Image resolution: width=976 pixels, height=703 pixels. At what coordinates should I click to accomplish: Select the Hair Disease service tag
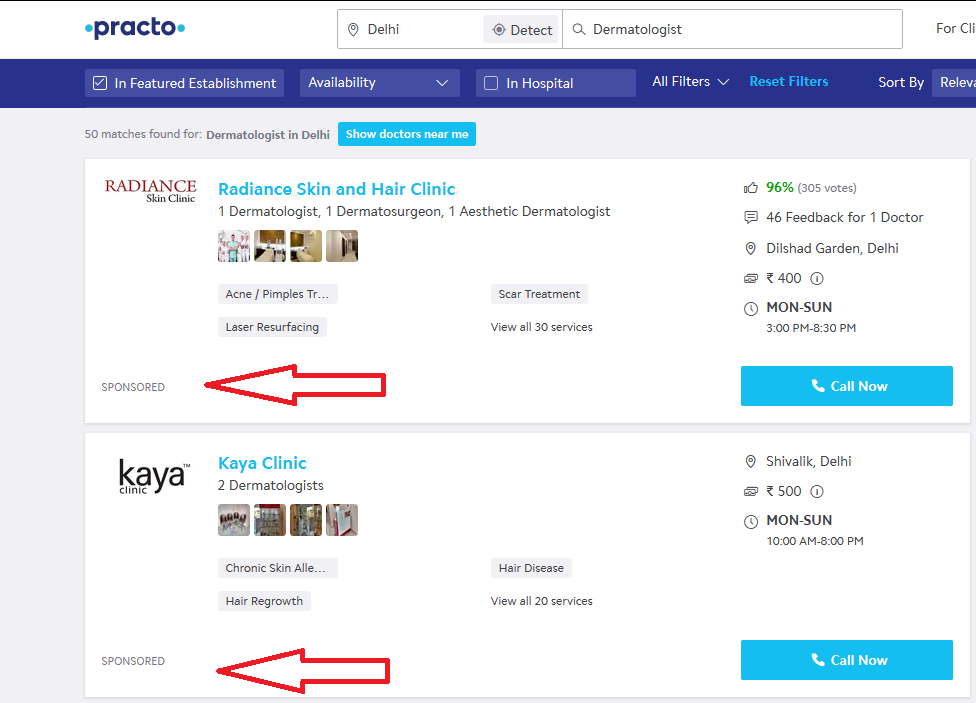[531, 568]
